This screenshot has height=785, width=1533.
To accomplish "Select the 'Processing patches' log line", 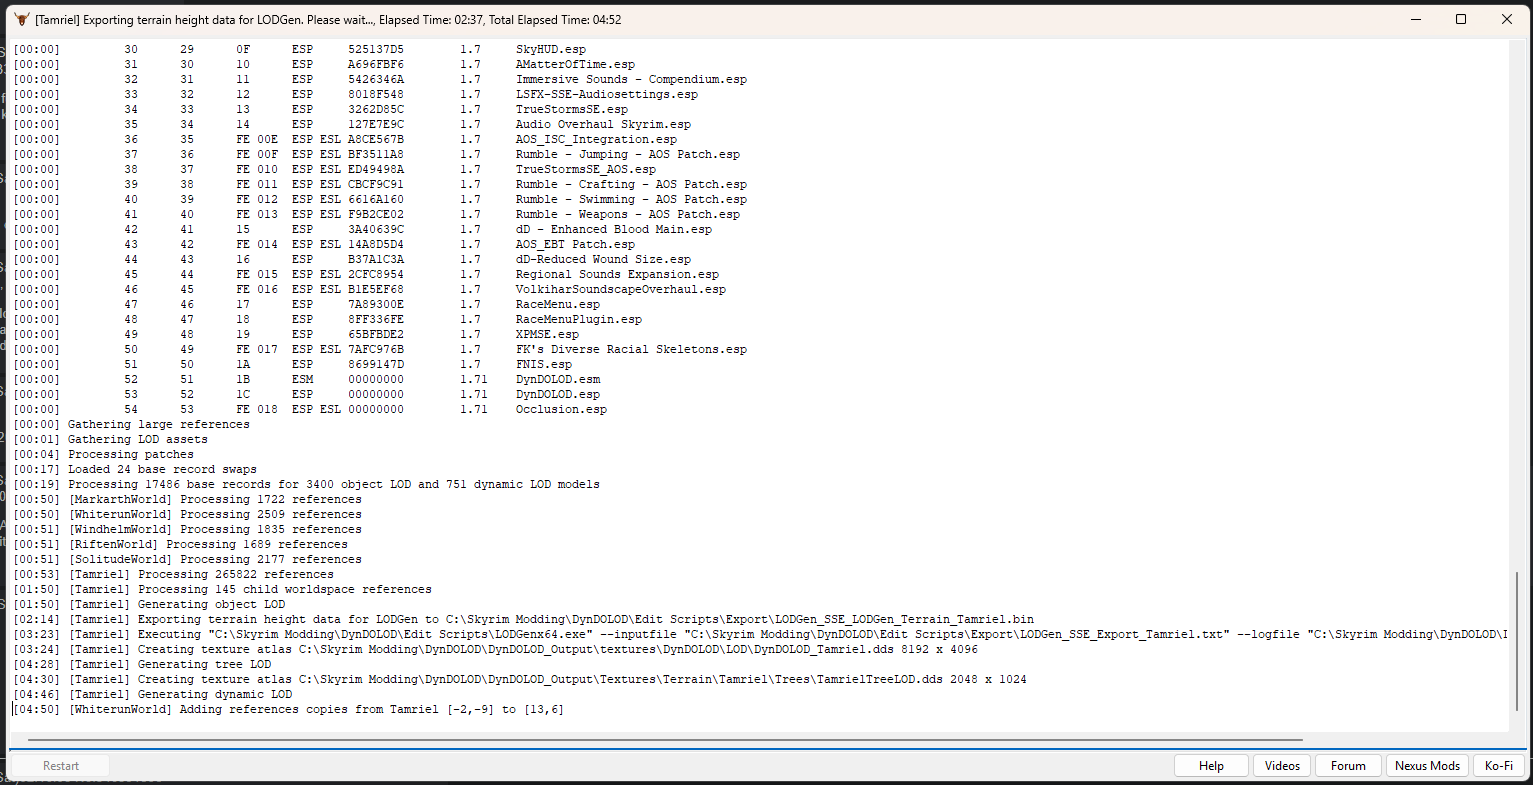I will click(x=103, y=454).
